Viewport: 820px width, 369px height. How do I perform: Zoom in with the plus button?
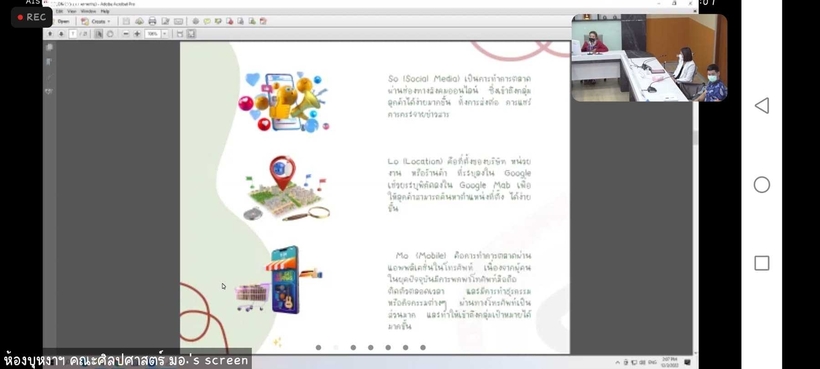click(x=137, y=34)
